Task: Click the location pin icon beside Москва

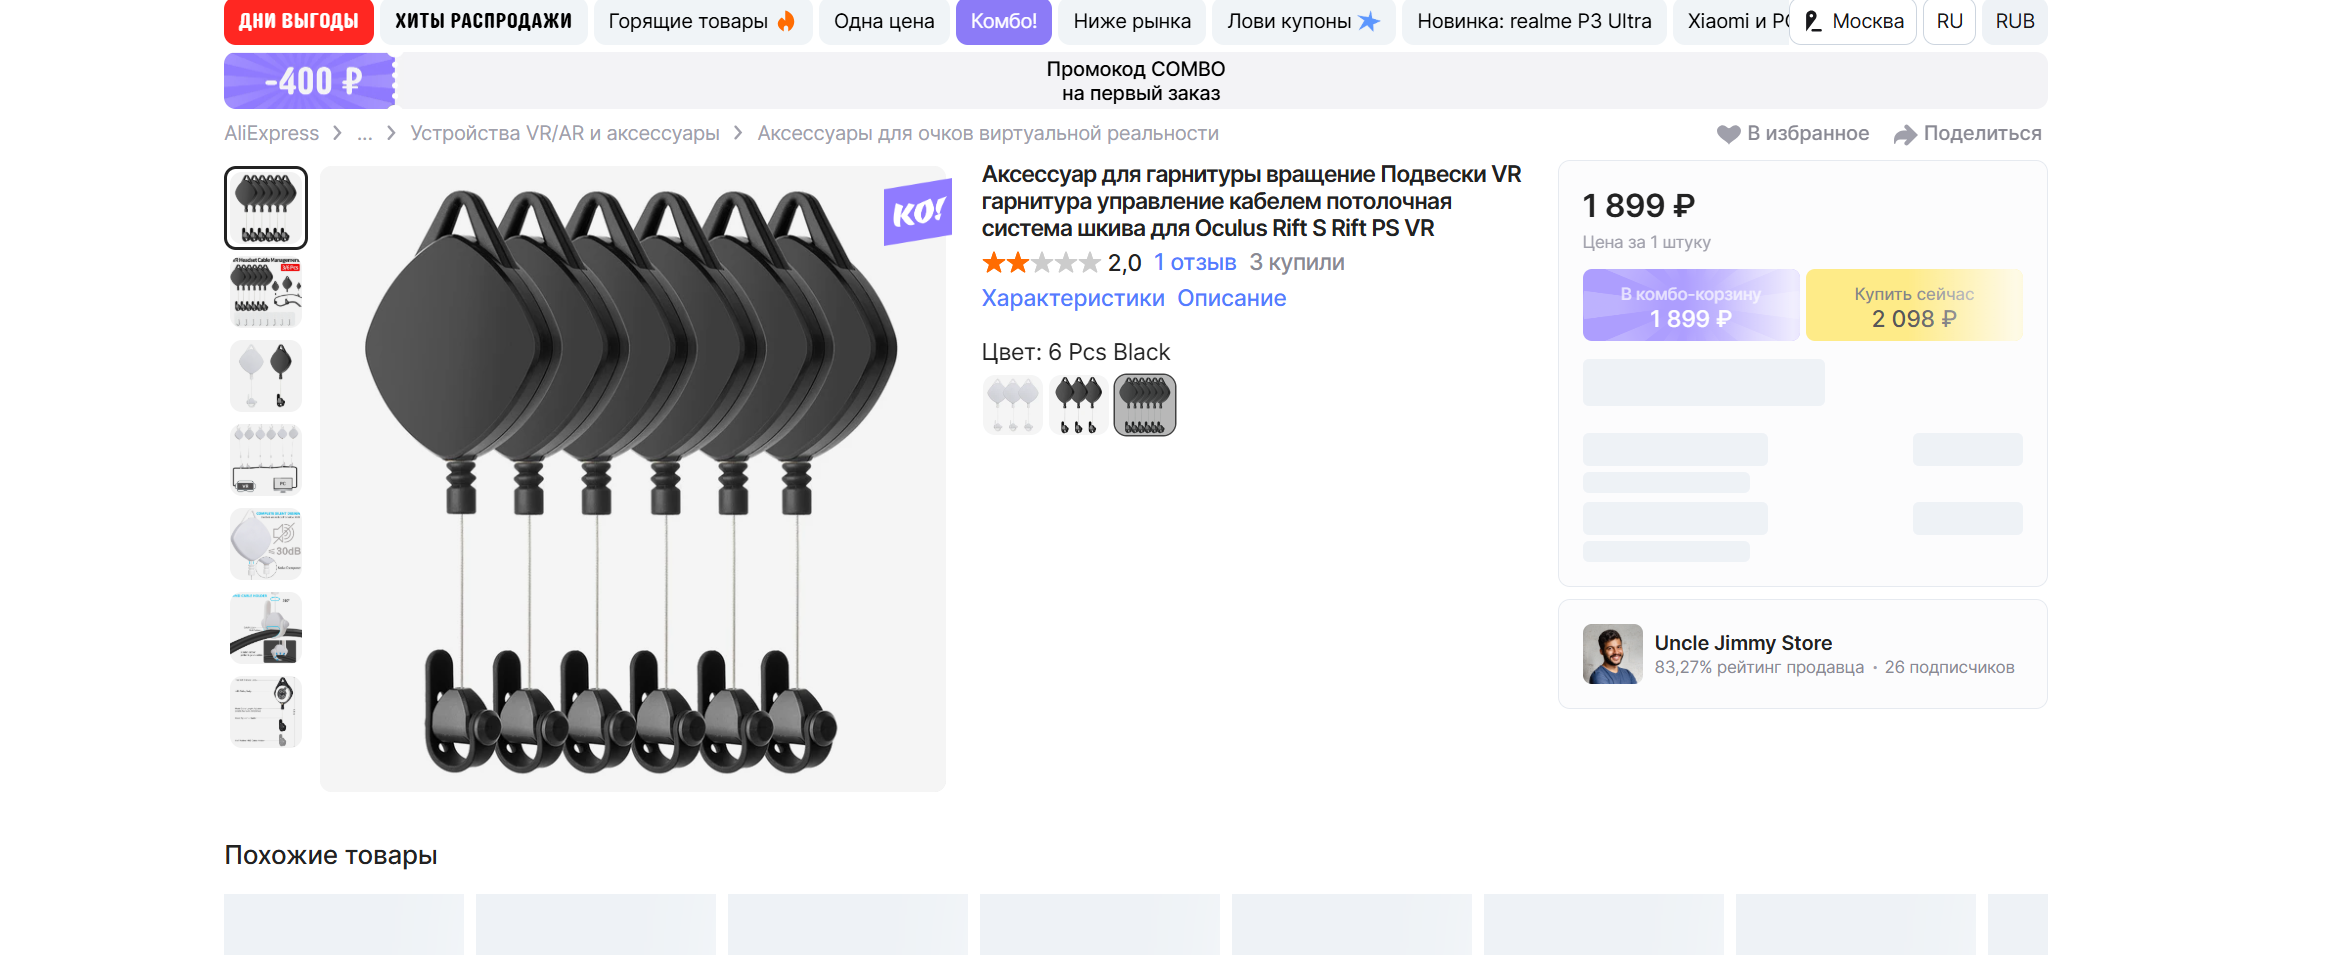Action: click(1813, 21)
